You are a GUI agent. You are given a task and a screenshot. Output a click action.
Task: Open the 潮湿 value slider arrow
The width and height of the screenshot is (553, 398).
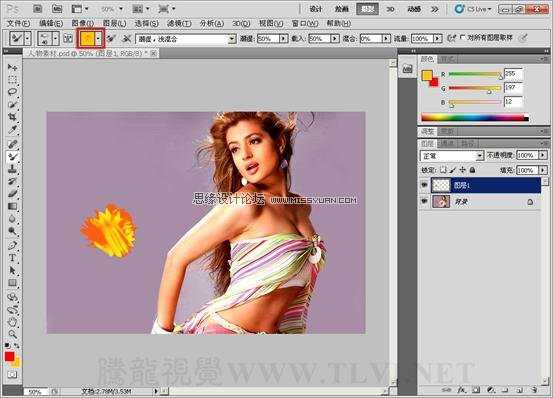(x=283, y=38)
